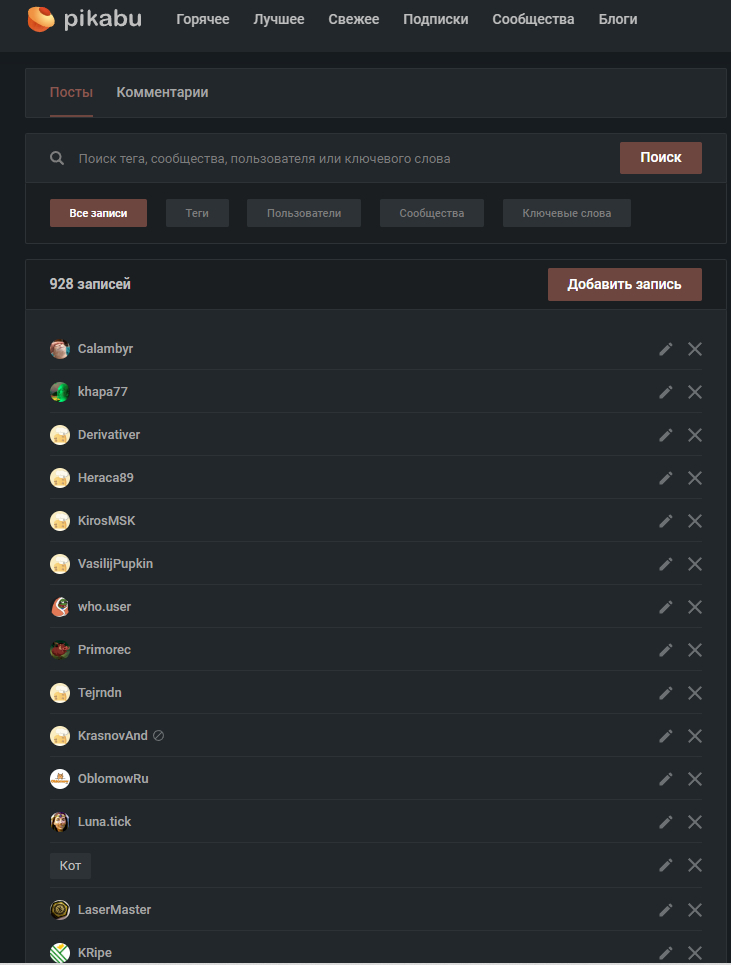Screen dimensions: 731x965
Task: Edit the Luna.tick entry
Action: pos(665,822)
